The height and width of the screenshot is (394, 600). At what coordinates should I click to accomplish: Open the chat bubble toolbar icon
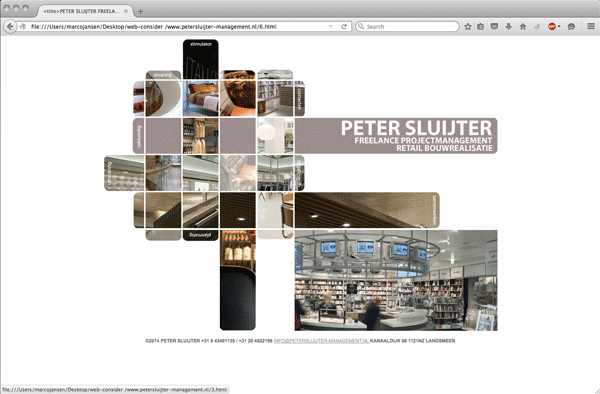pos(571,26)
